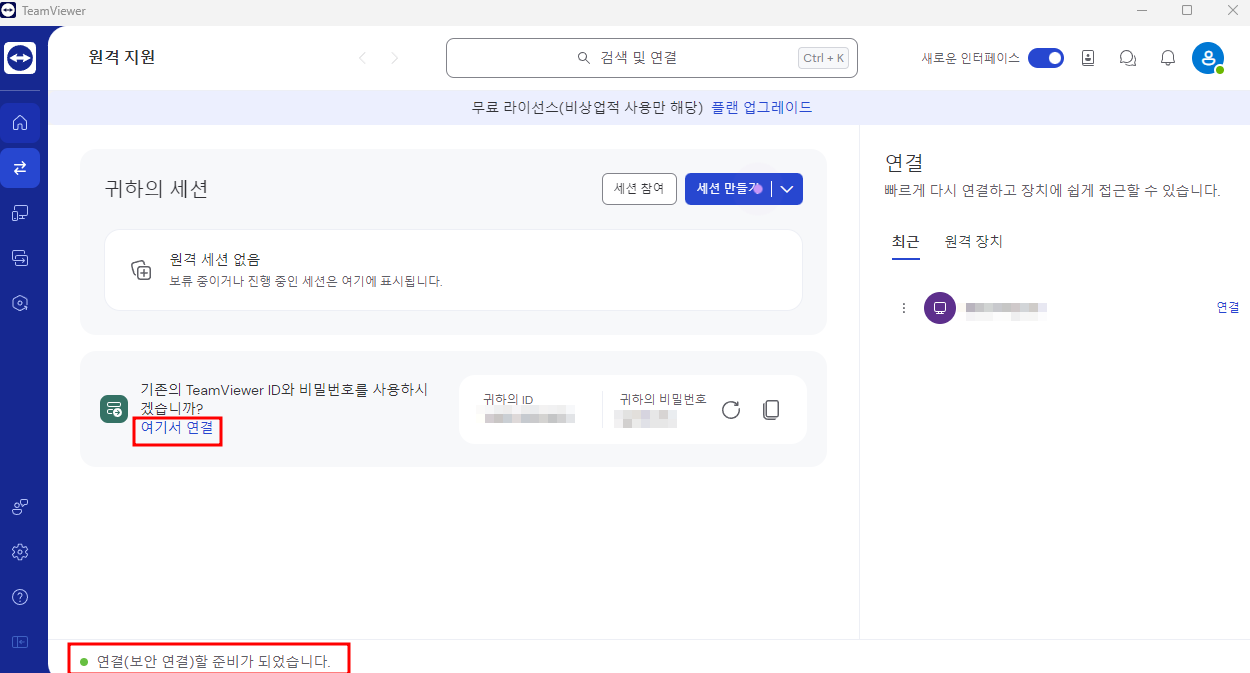Select the Home icon in the sidebar
This screenshot has width=1250, height=673.
[20, 122]
